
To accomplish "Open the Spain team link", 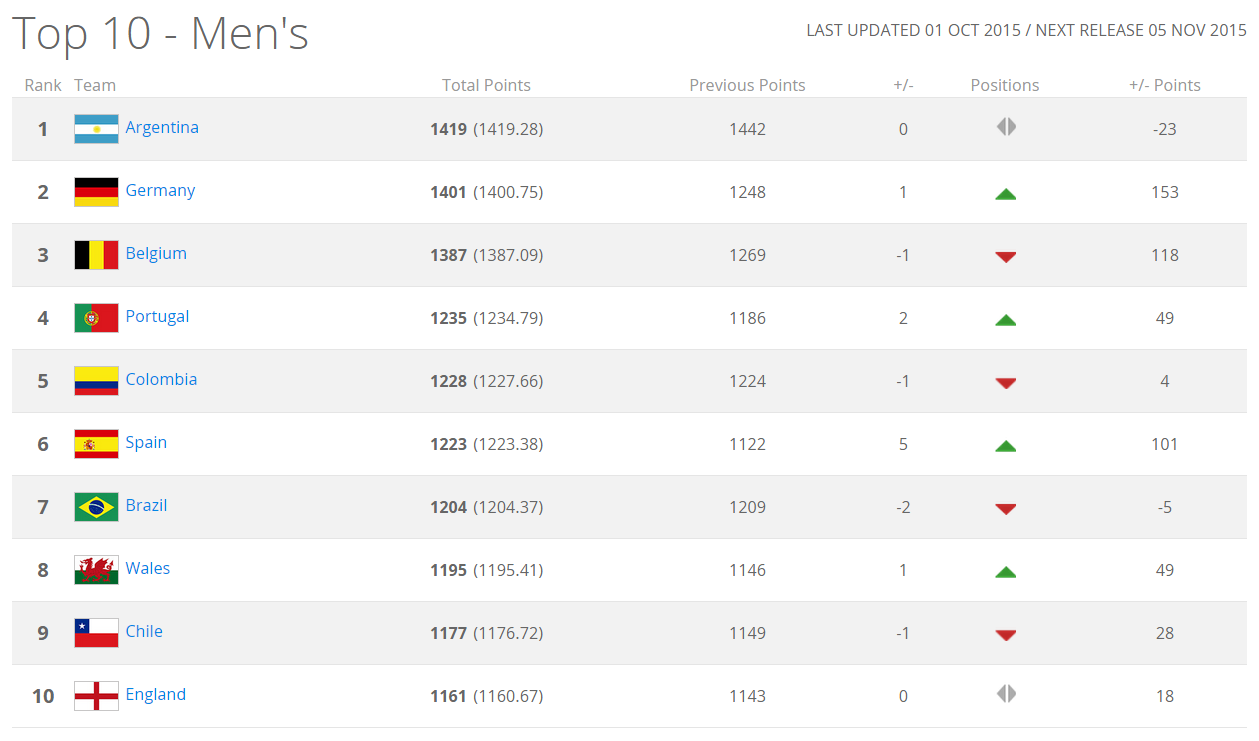I will click(146, 442).
